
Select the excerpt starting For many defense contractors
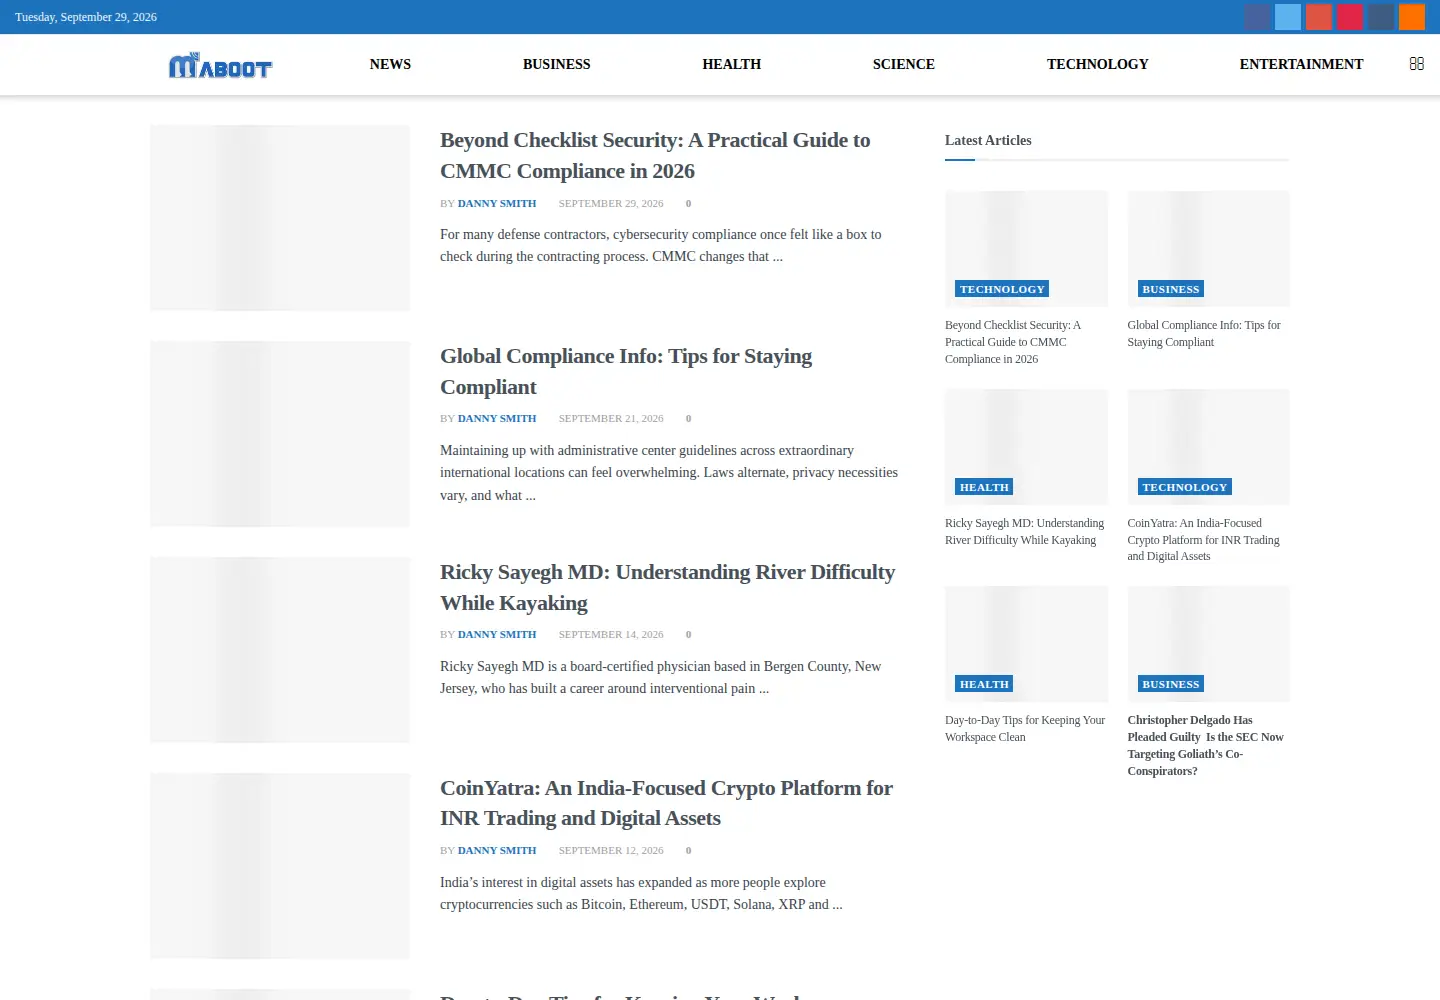coord(661,245)
